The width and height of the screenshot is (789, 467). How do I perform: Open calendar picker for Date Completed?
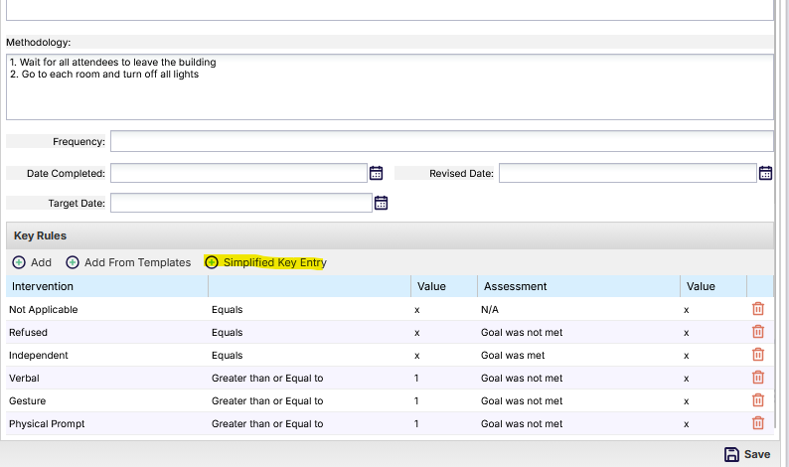coord(376,173)
